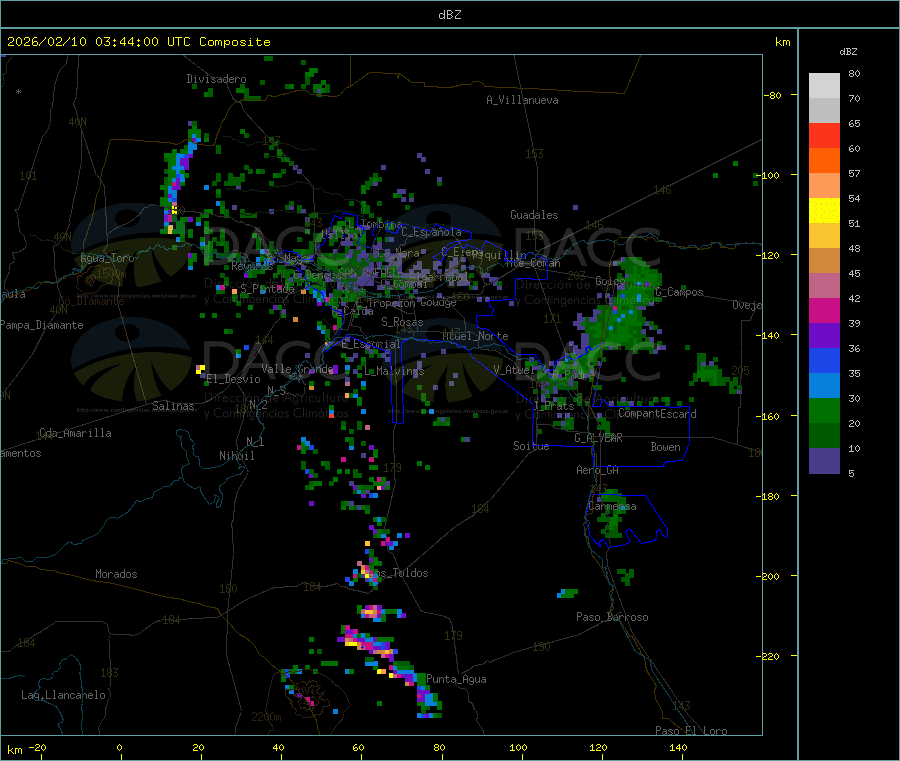The width and height of the screenshot is (900, 761).
Task: Click the 'G_Campos' map label
Action: 680,292
